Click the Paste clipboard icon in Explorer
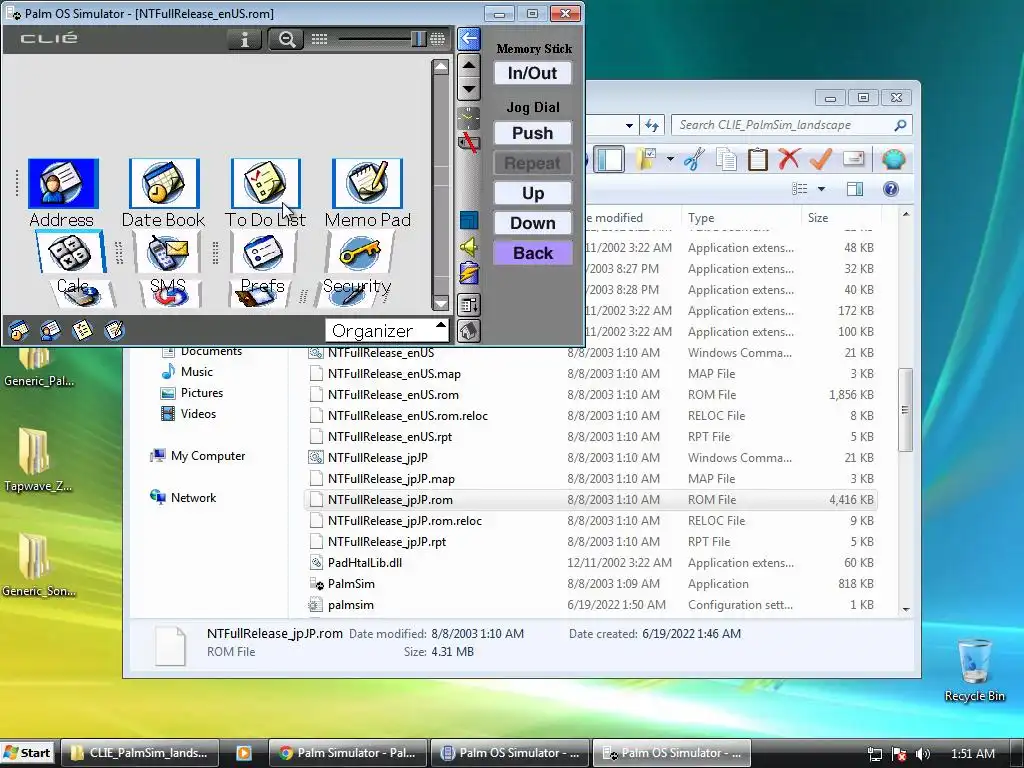The image size is (1024, 768). [757, 159]
